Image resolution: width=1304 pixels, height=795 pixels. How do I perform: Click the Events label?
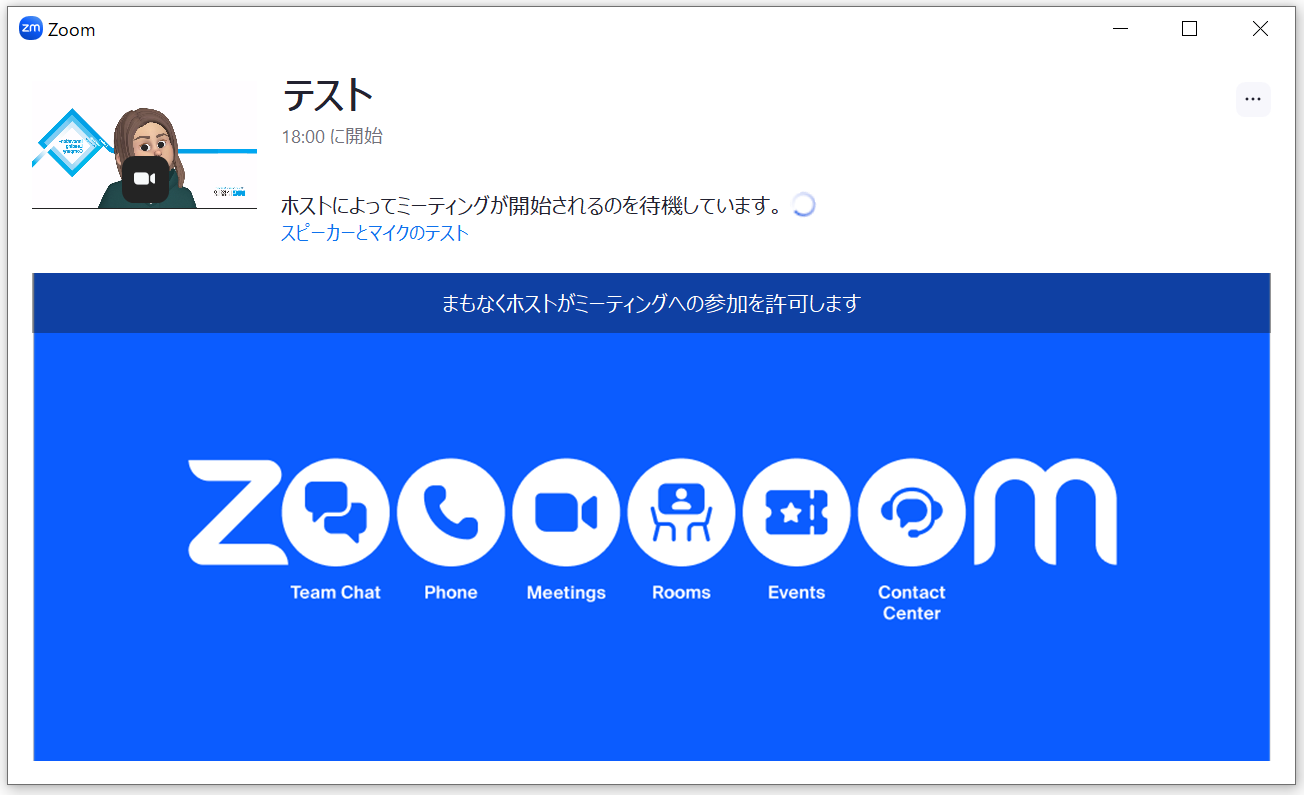click(x=797, y=592)
